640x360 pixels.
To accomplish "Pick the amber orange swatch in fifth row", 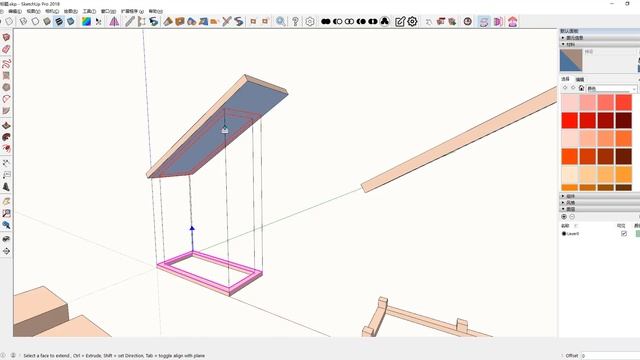I will pos(623,174).
